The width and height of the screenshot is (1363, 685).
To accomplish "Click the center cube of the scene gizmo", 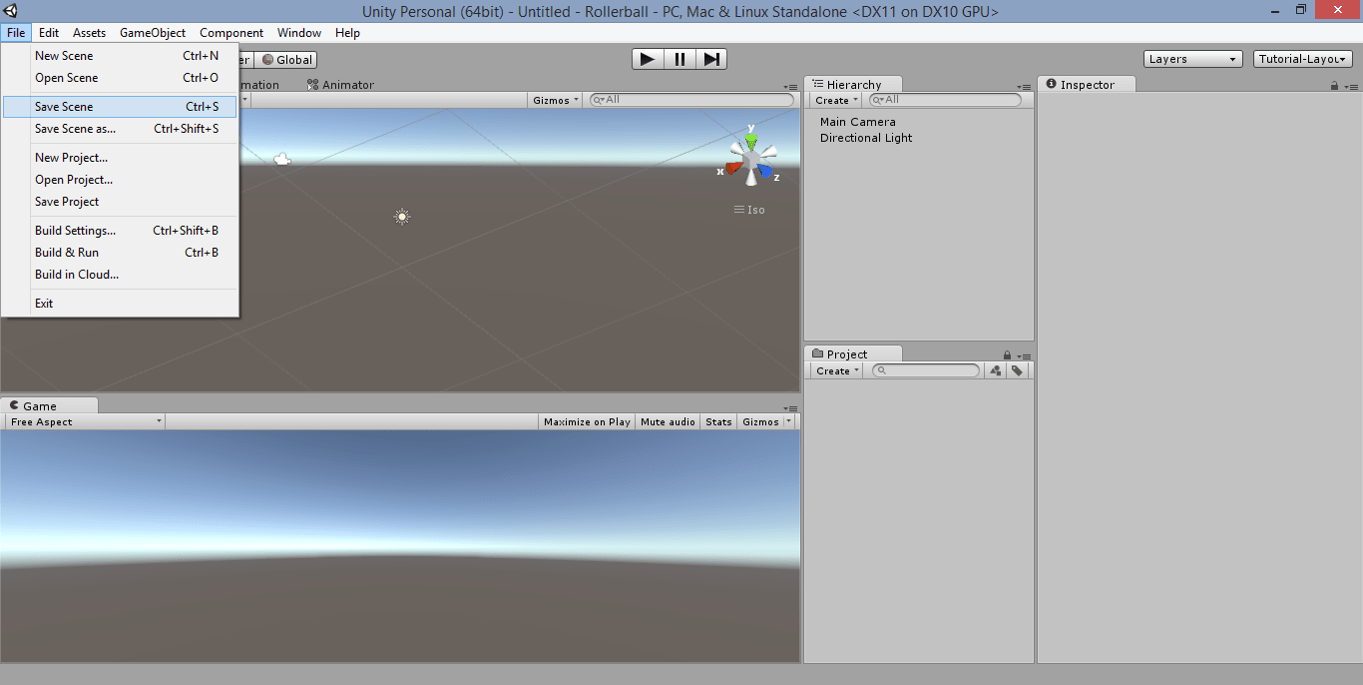I will tap(751, 159).
